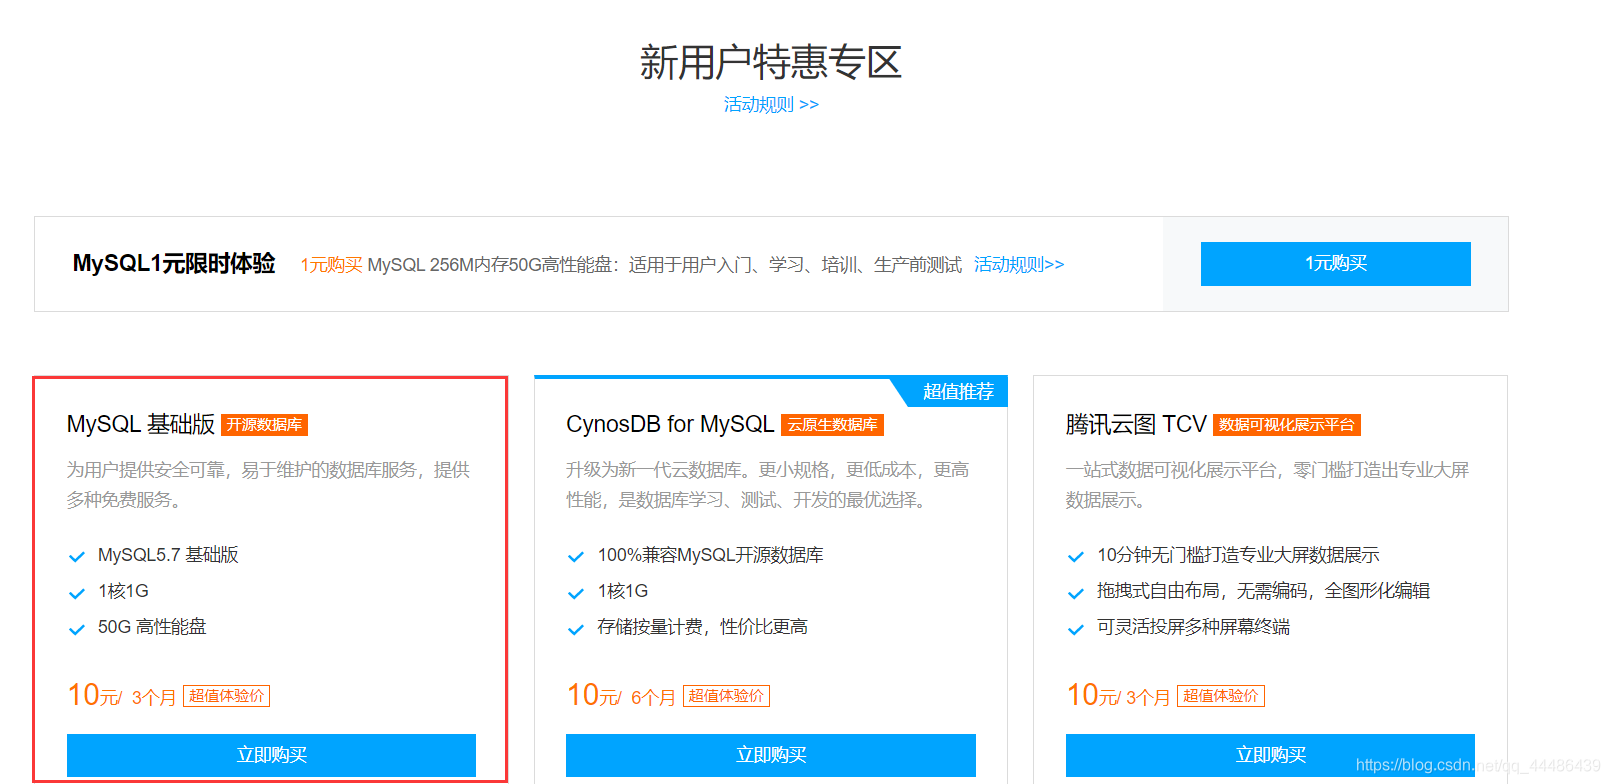The width and height of the screenshot is (1610, 784).
Task: Click checkmark beside 1核1G in CynosDB card
Action: tap(575, 593)
